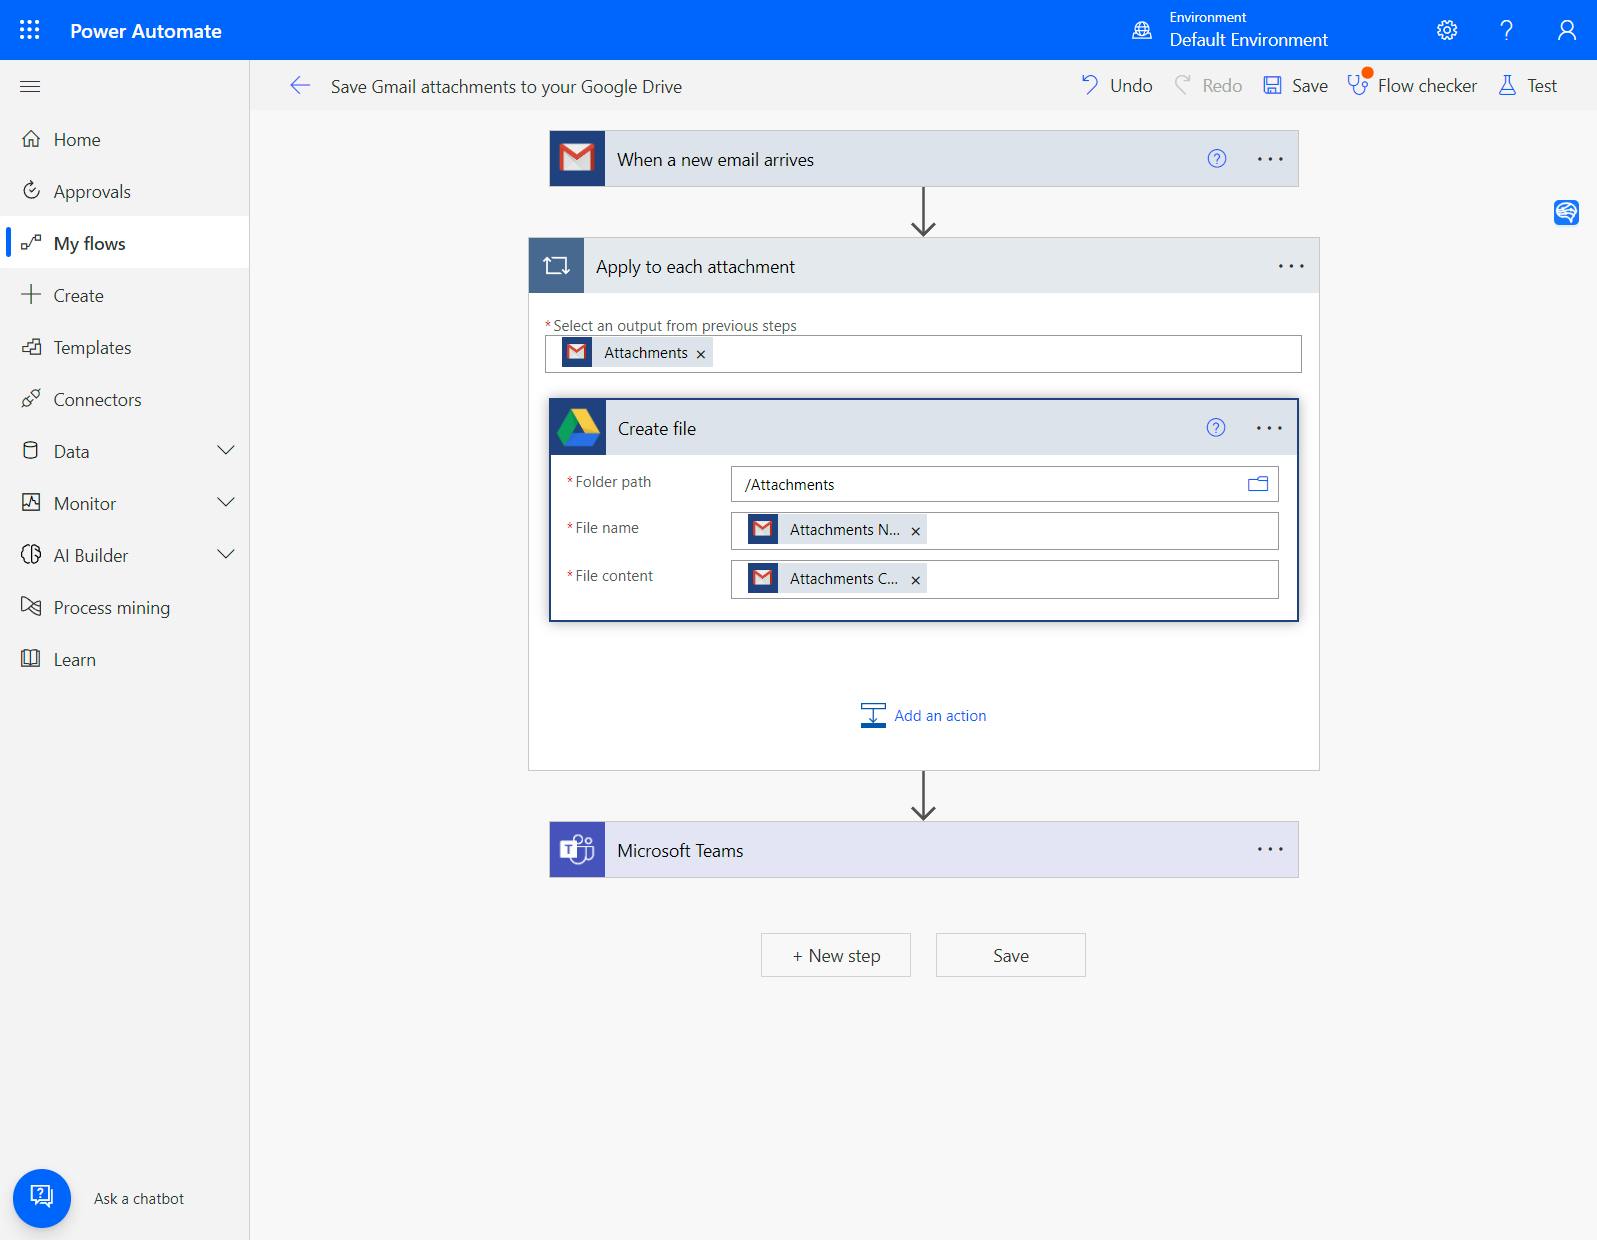The width and height of the screenshot is (1597, 1240).
Task: Open the Ask a chatbot button
Action: (42, 1198)
